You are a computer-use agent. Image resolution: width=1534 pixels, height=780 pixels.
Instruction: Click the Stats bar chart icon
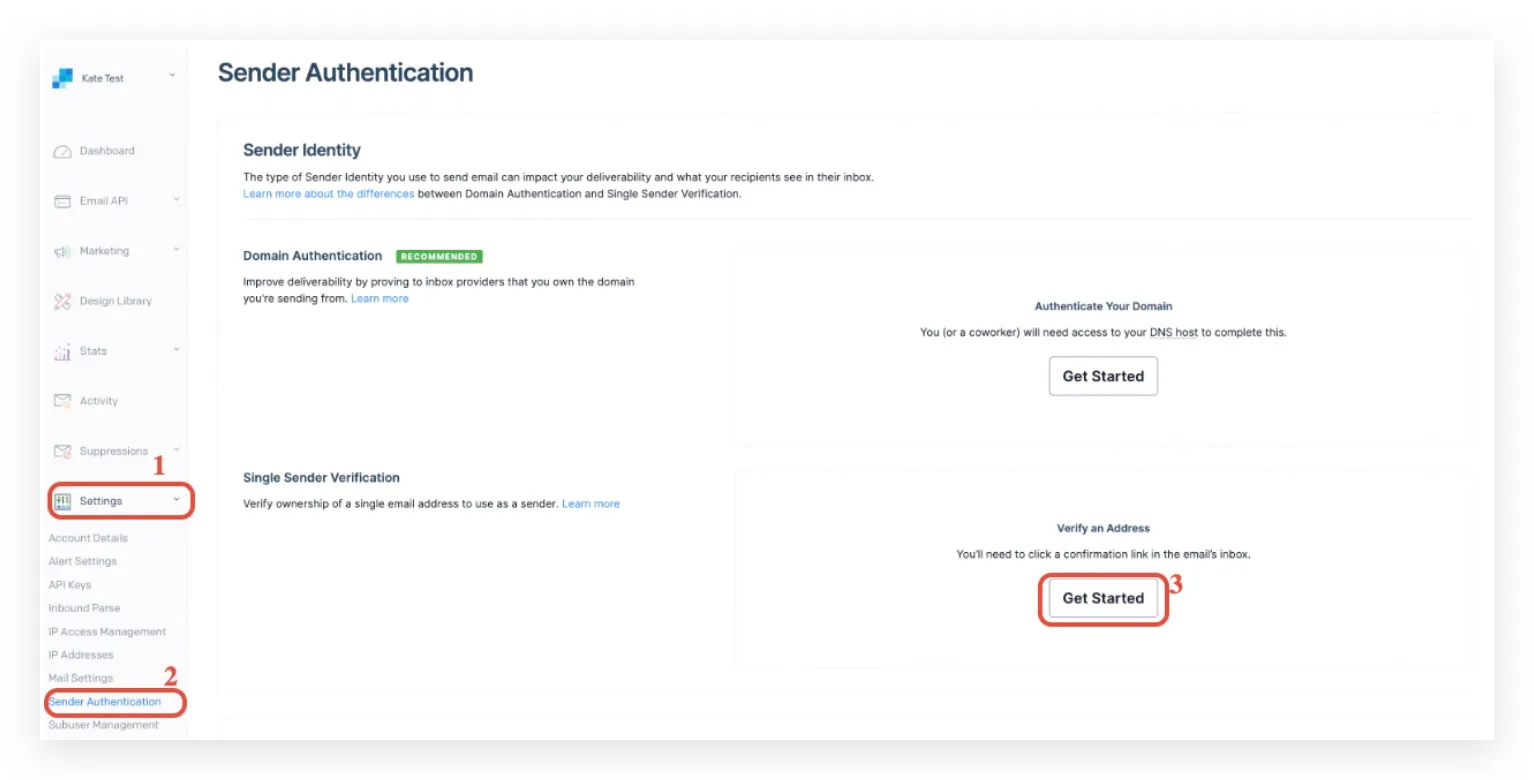[x=62, y=351]
